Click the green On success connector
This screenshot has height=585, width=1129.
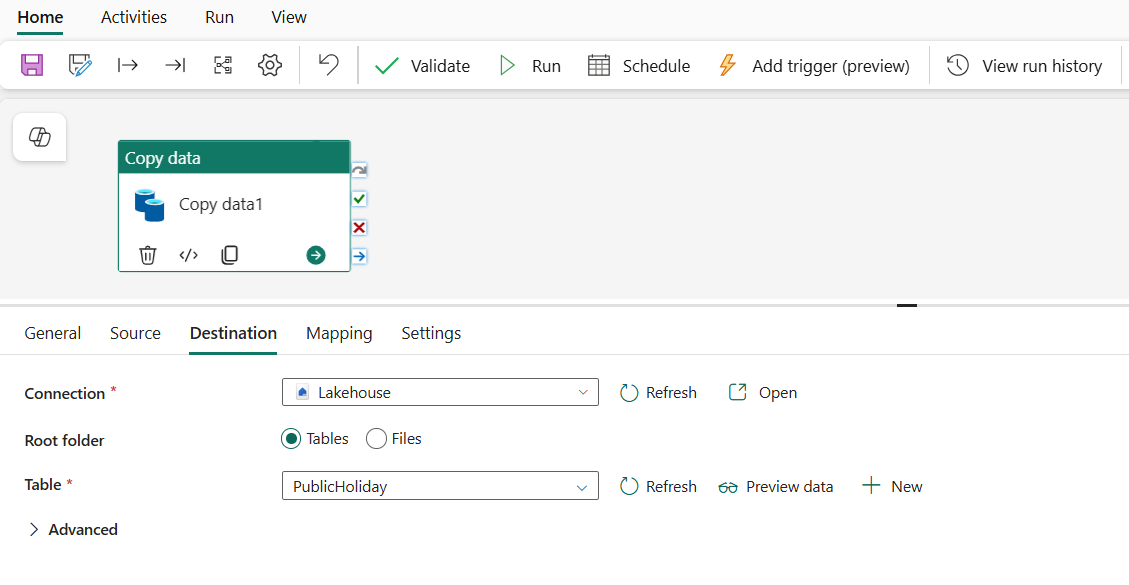pyautogui.click(x=359, y=198)
